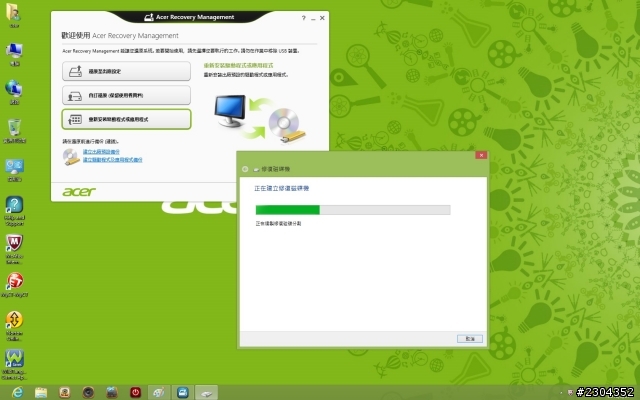Open the McAfee security shortcut

pos(14,249)
